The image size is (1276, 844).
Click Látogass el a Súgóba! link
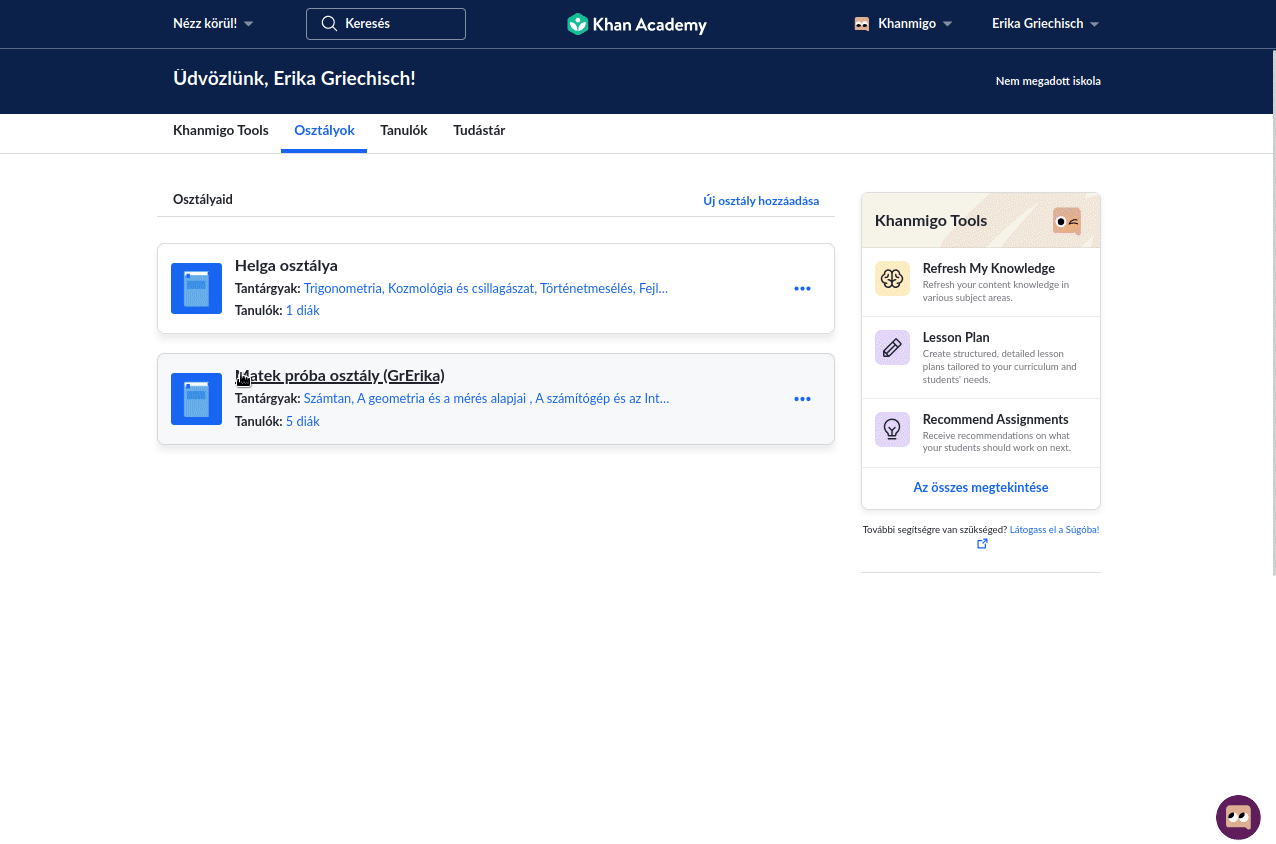pyautogui.click(x=1054, y=530)
